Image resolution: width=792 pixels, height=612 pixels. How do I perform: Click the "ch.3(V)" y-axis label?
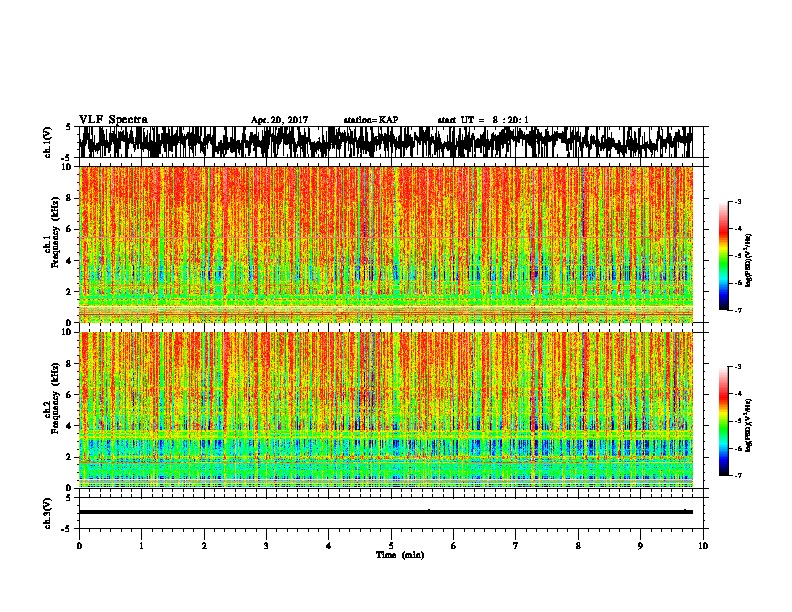point(48,513)
